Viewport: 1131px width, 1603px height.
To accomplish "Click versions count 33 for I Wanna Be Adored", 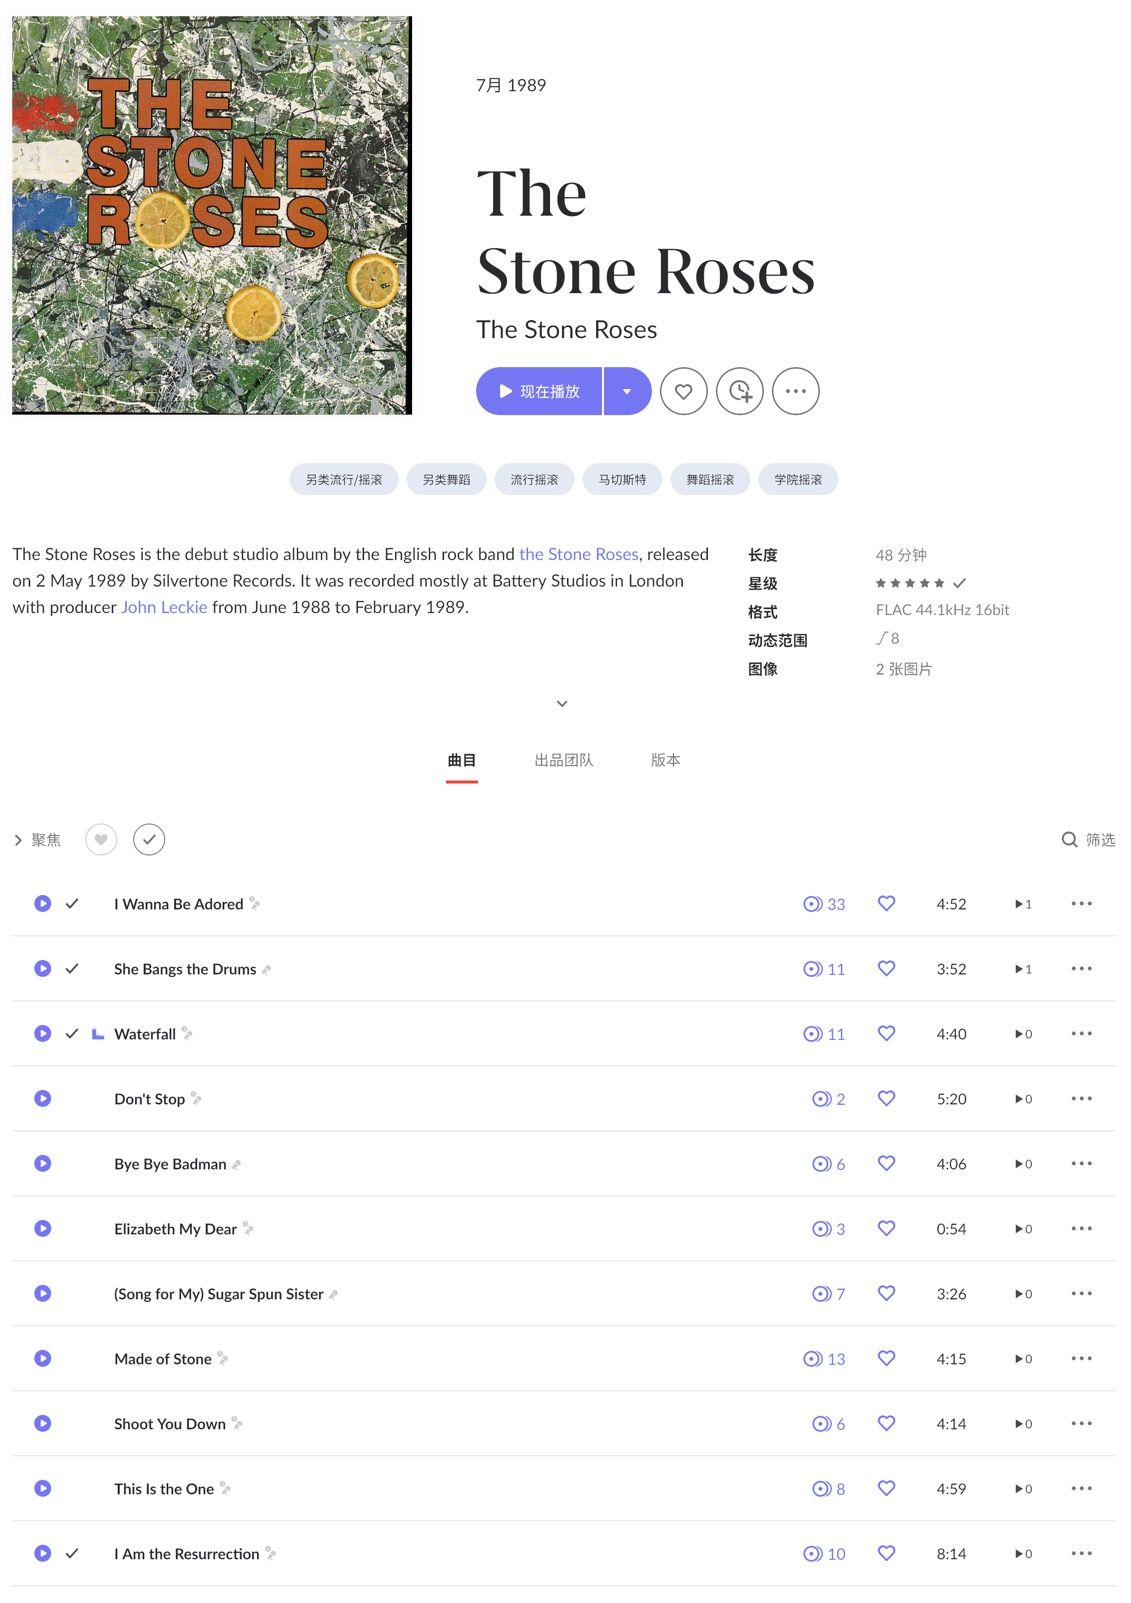I will point(824,904).
